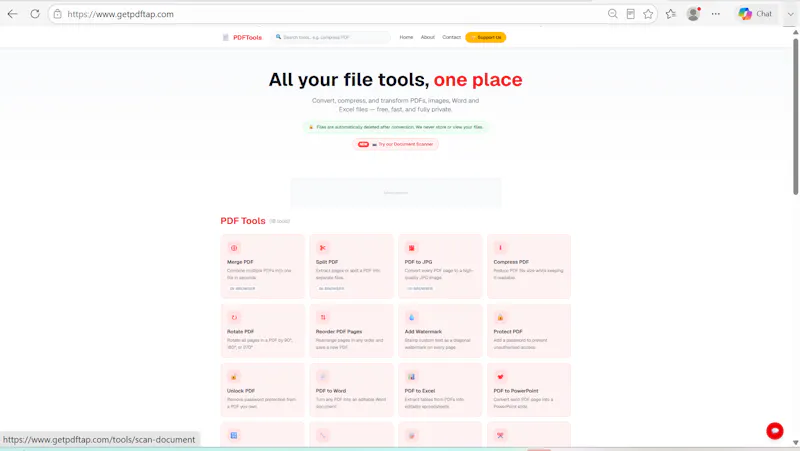Open the zoom magnifier icon in address bar

point(613,14)
